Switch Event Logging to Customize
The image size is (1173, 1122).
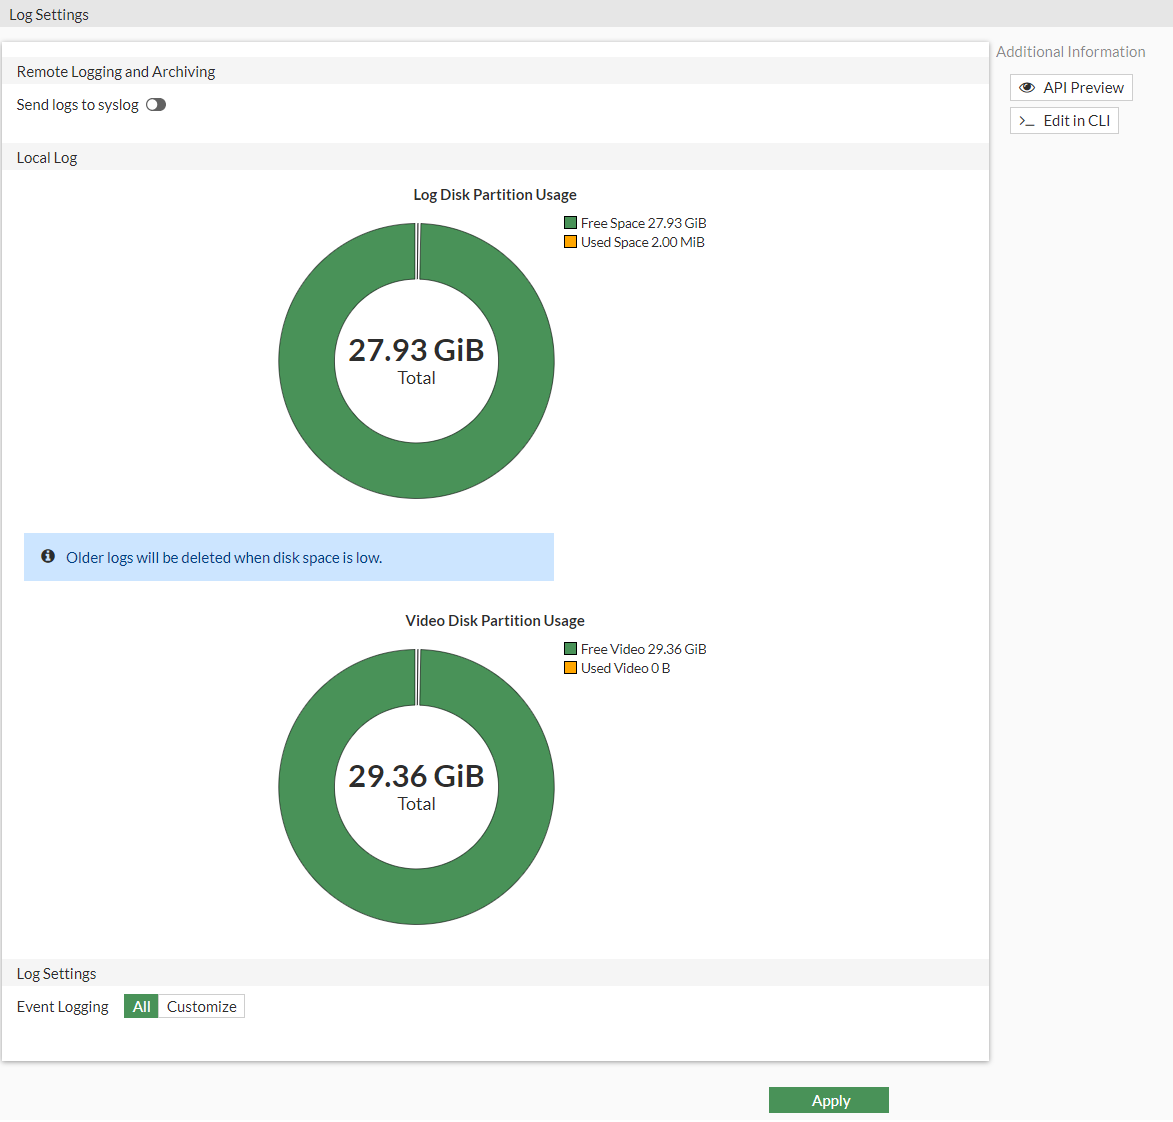201,1006
